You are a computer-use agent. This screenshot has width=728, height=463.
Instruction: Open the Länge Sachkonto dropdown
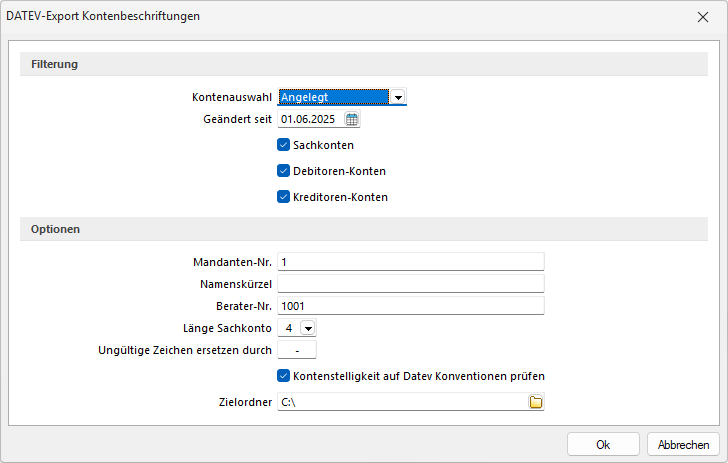(x=307, y=327)
